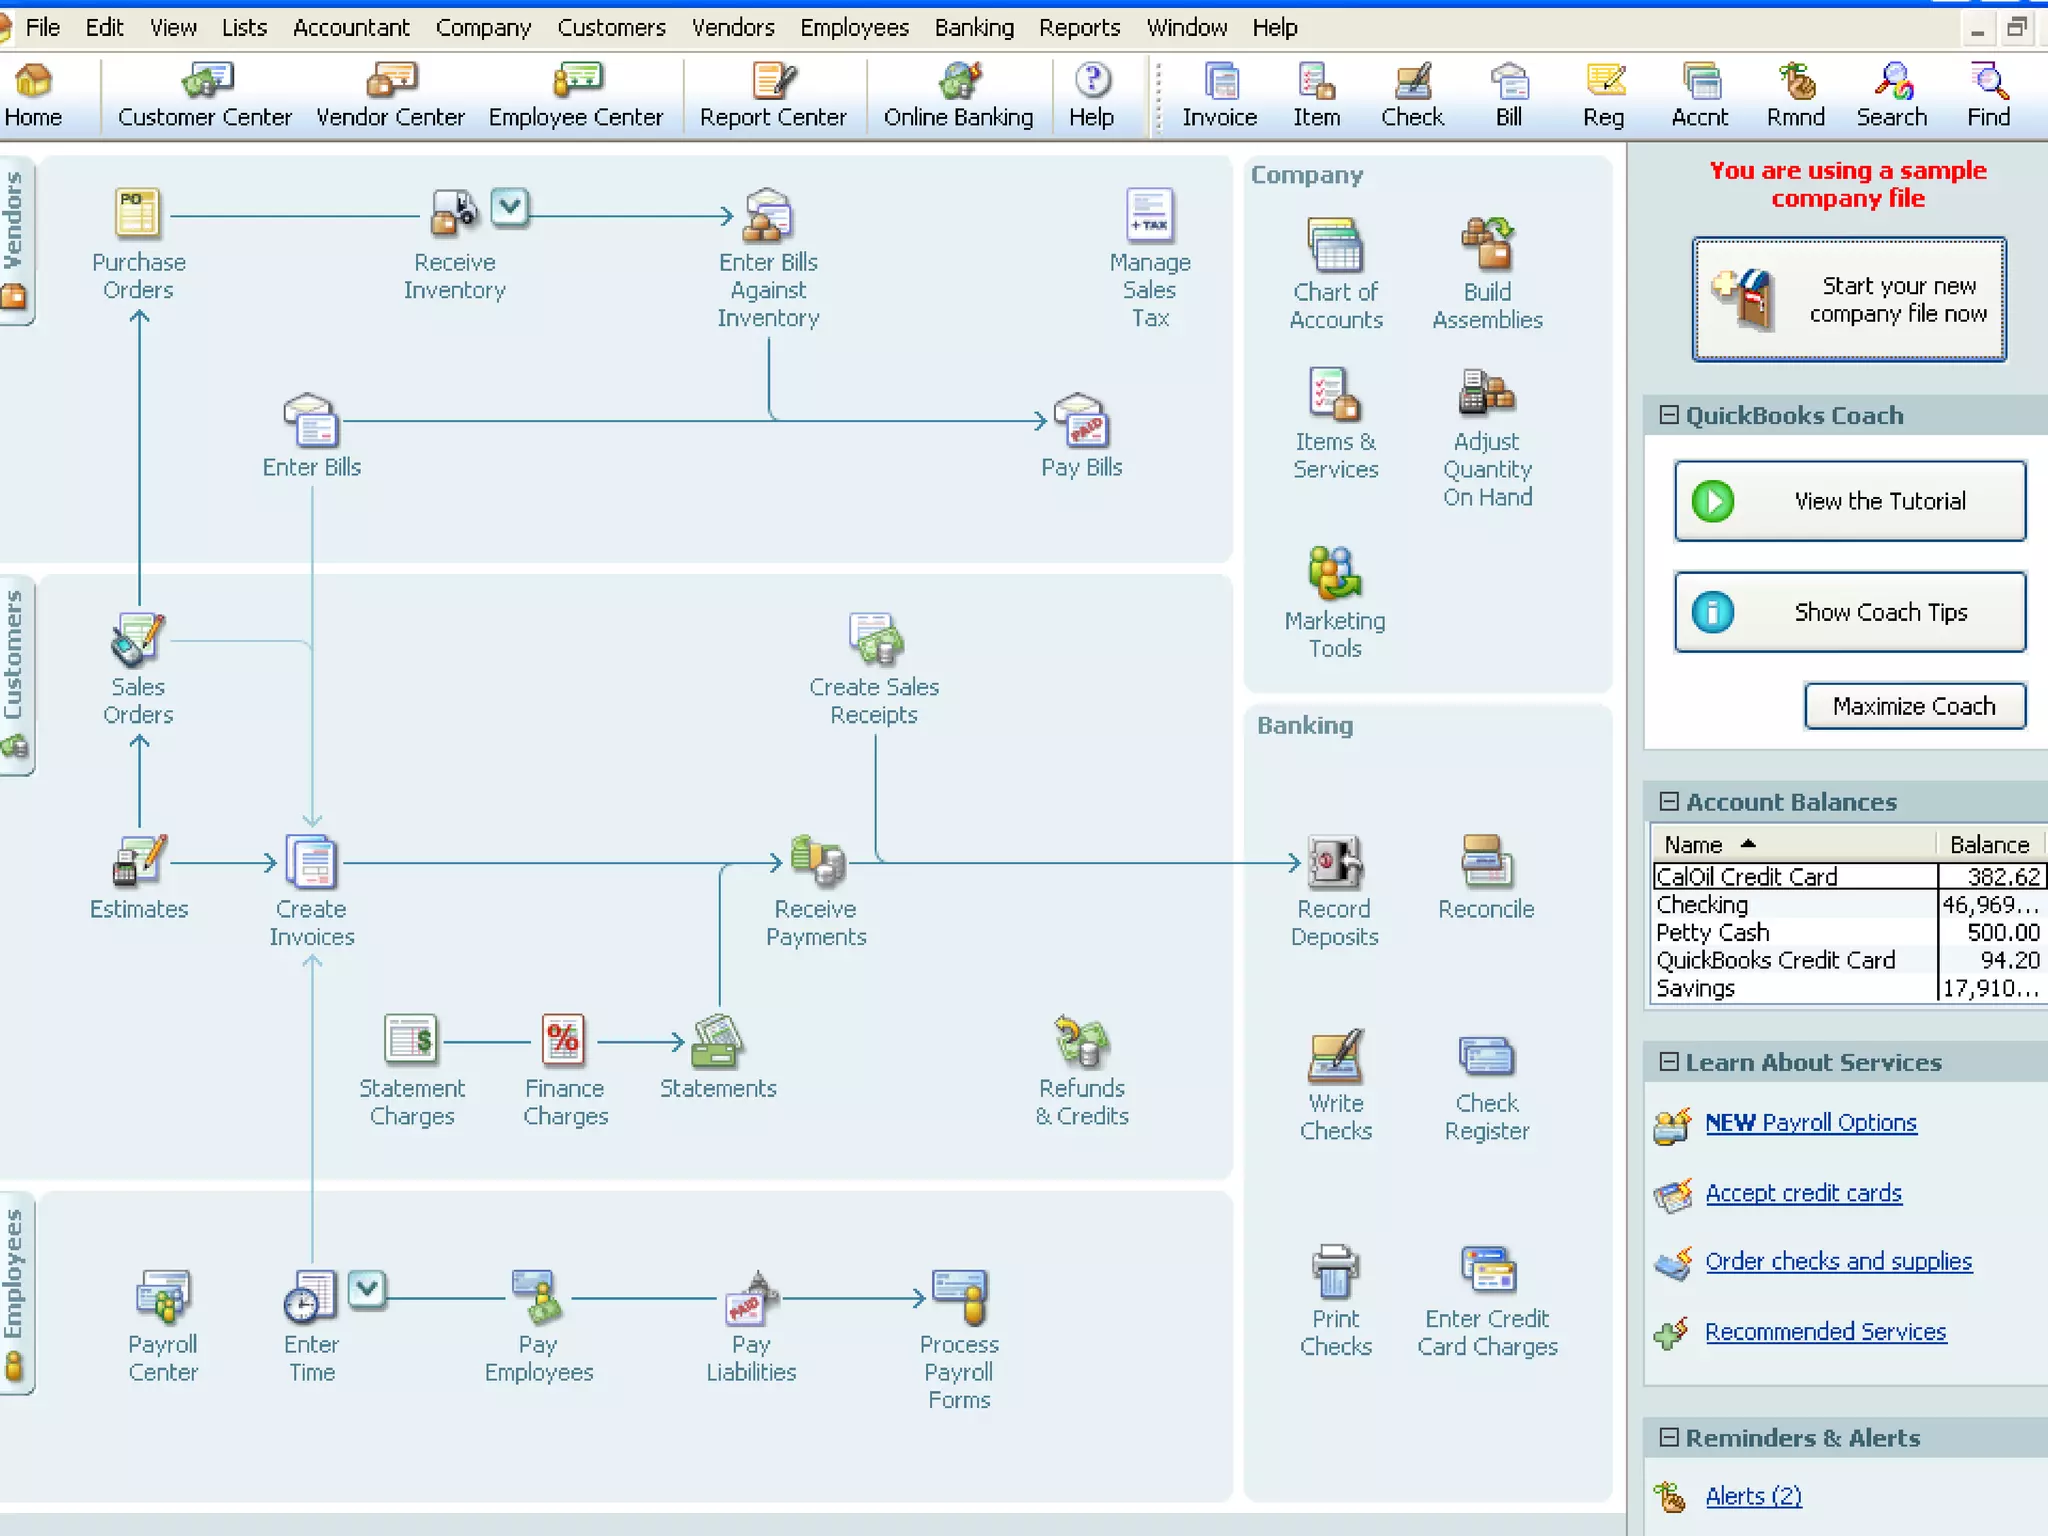Screen dimensions: 2048x1536
Task: Open Refunds & Credits icon
Action: click(1081, 1041)
